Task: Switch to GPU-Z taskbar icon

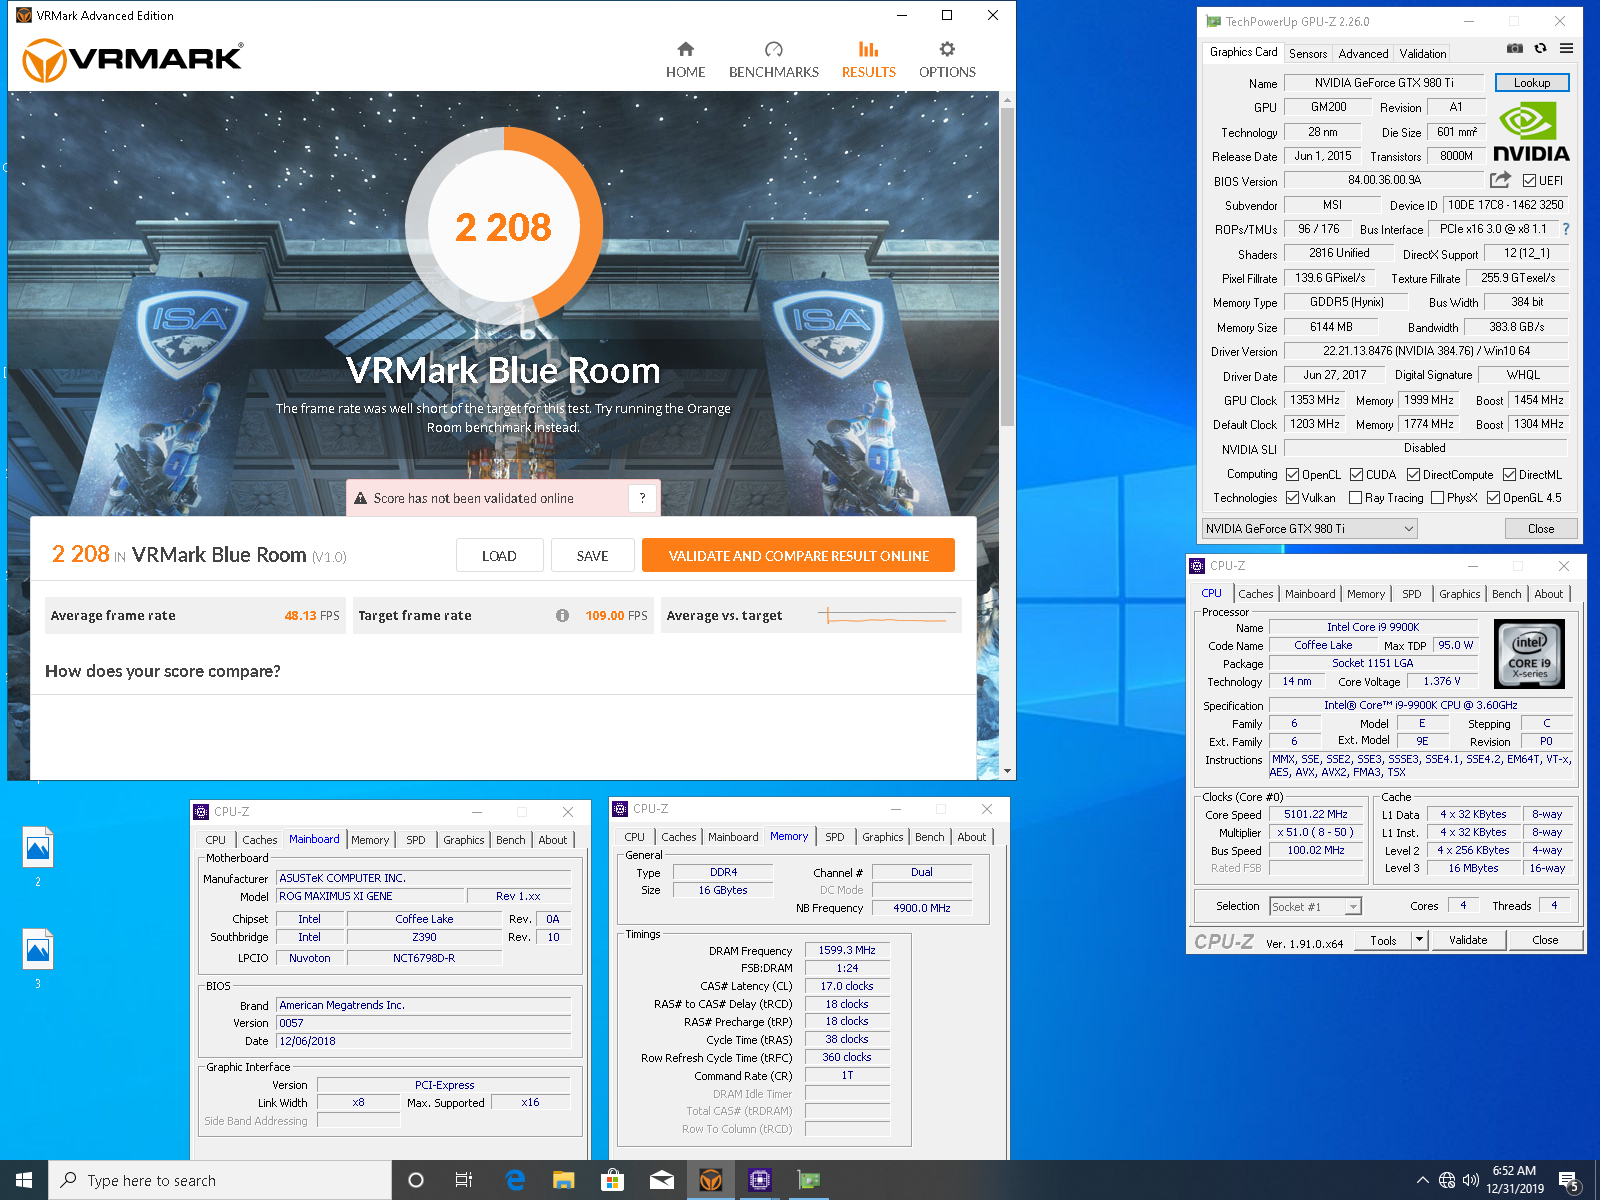Action: pos(808,1180)
